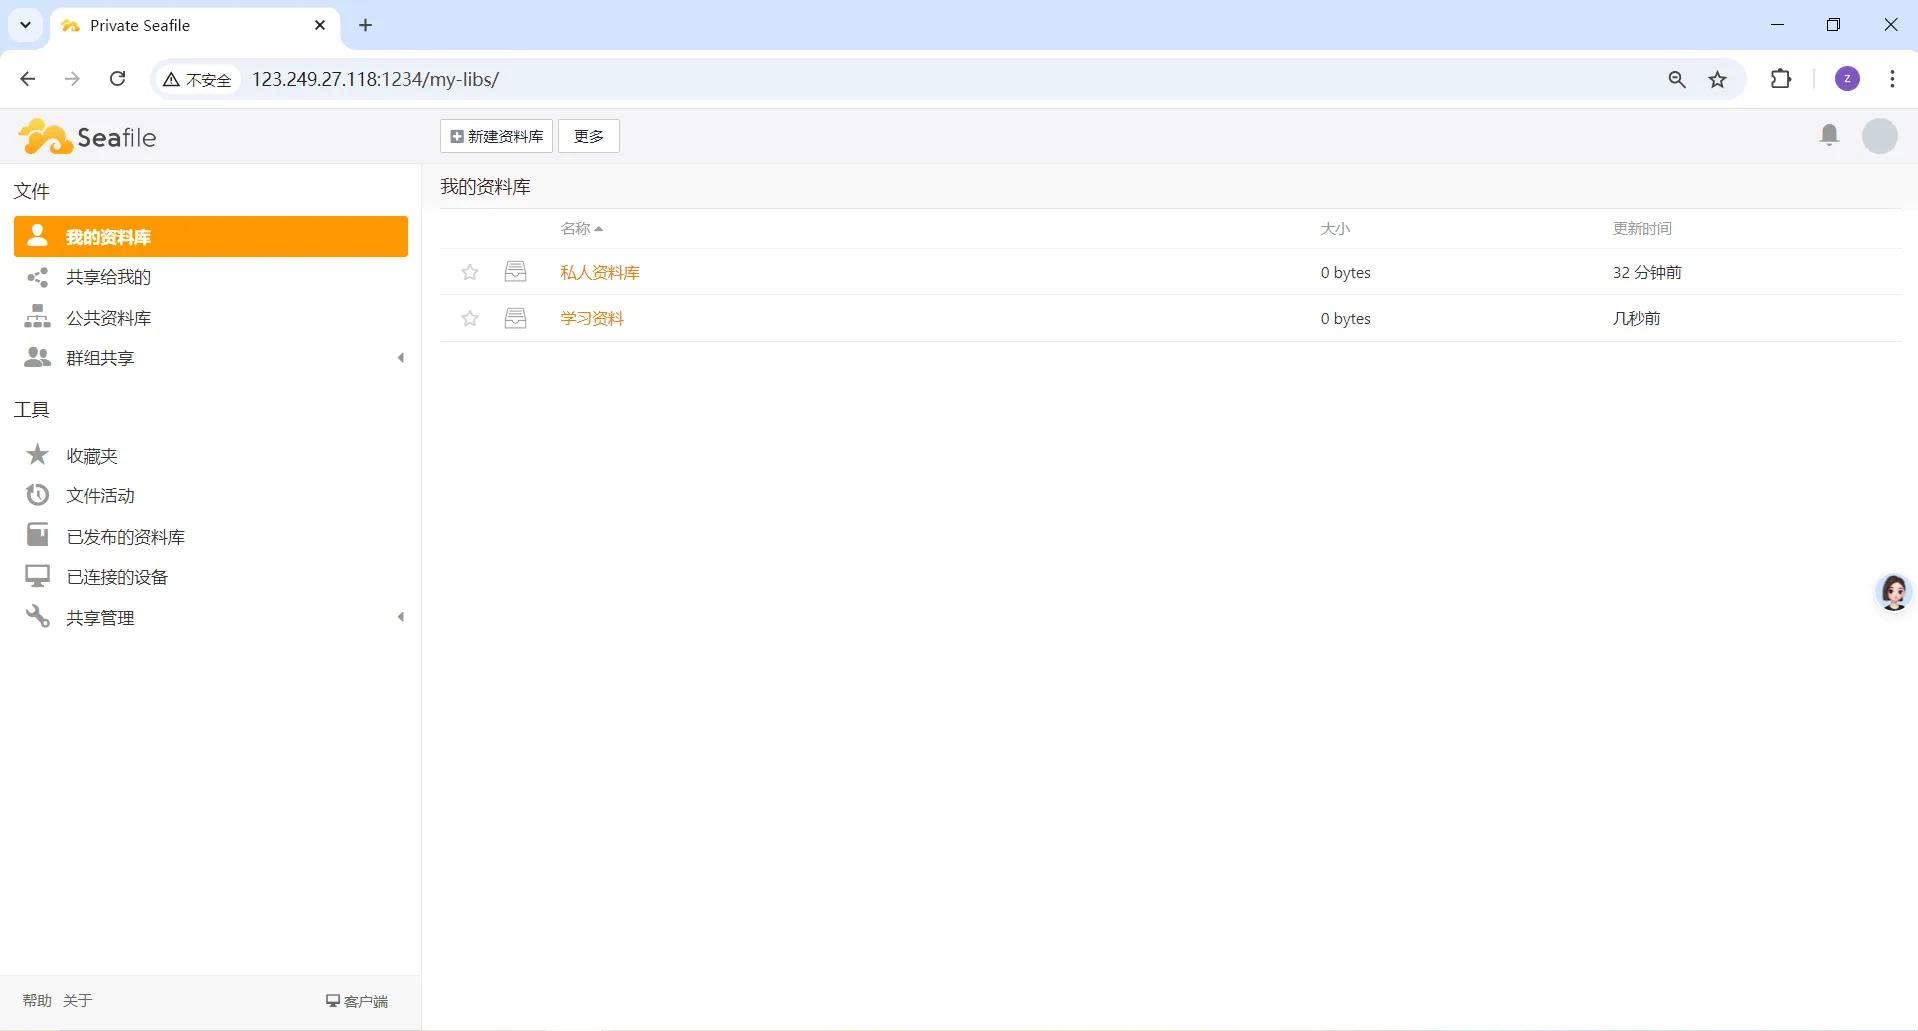Star the 学习资料 library
This screenshot has width=1918, height=1031.
tap(470, 318)
